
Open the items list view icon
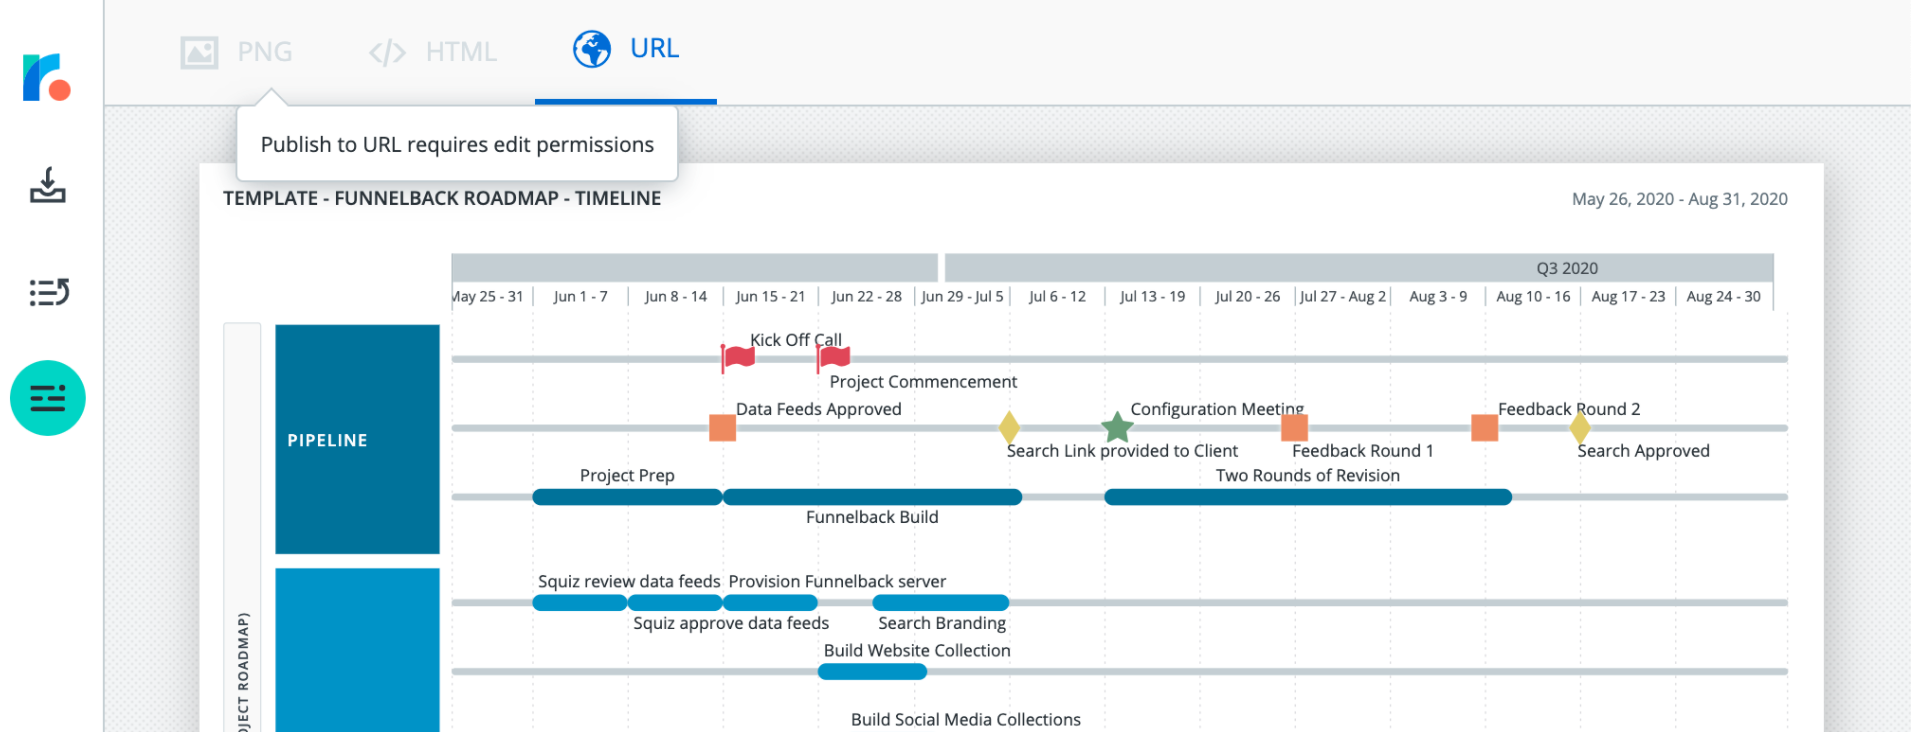click(48, 292)
